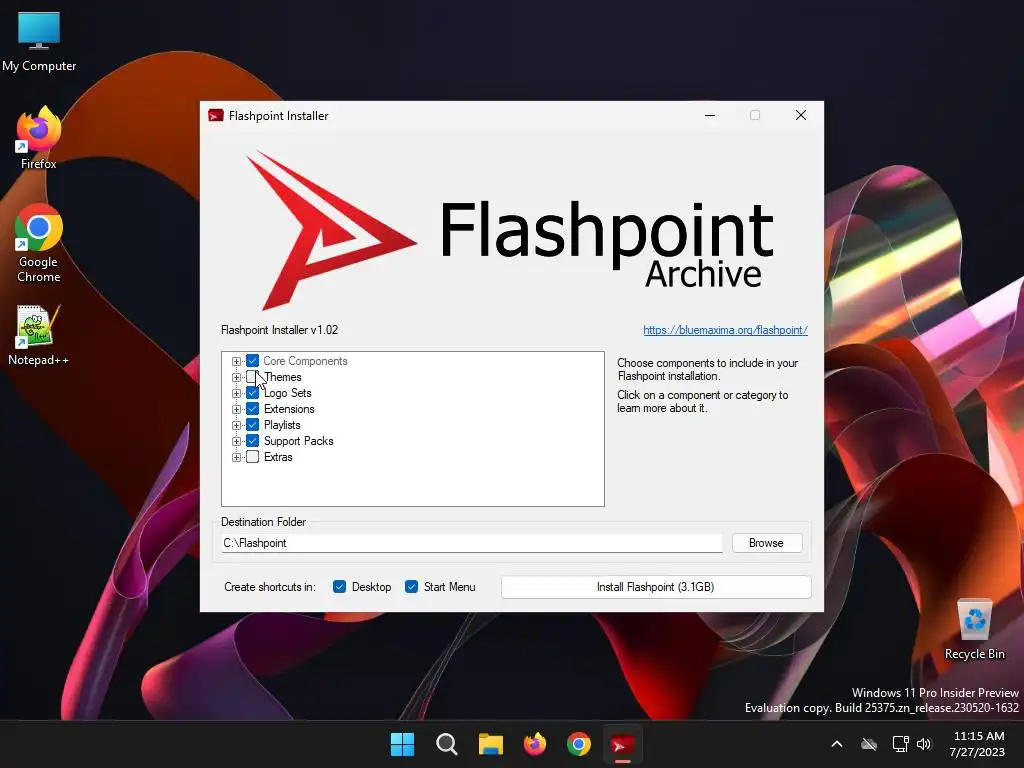
Task: Uncheck the Extensions checkbox
Action: pos(253,409)
